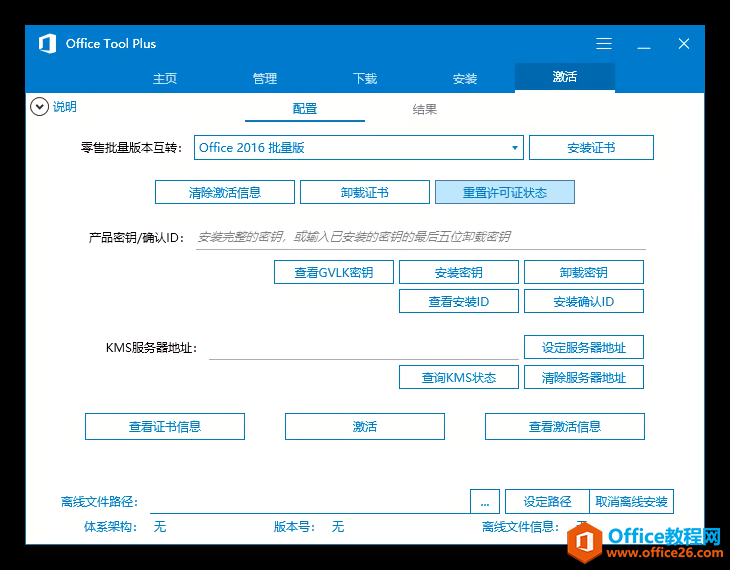The height and width of the screenshot is (570, 730).
Task: Focus the 产品密钥/确认ID input field
Action: (420, 238)
